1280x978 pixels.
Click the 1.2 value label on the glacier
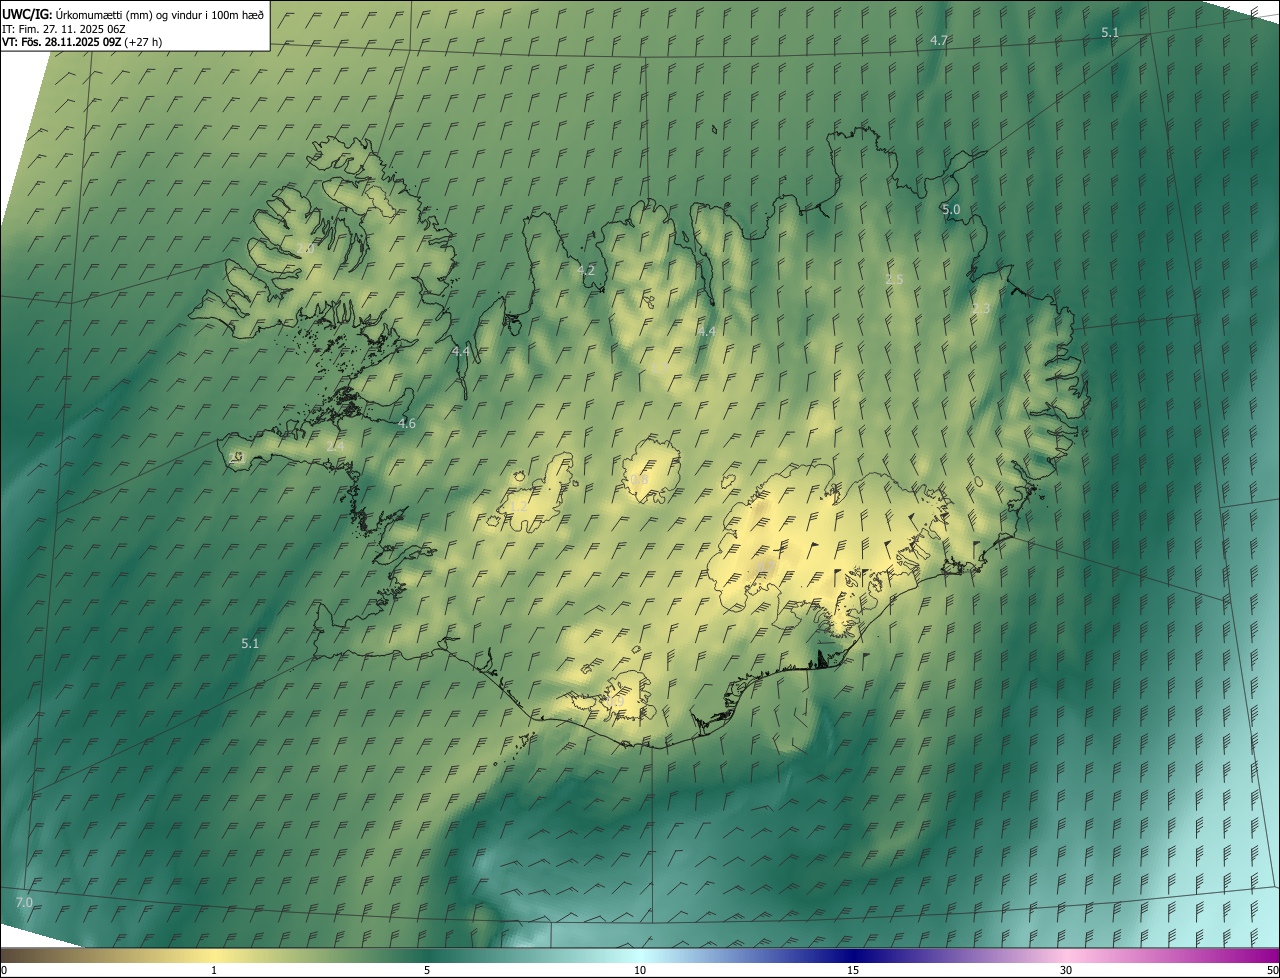click(x=519, y=506)
